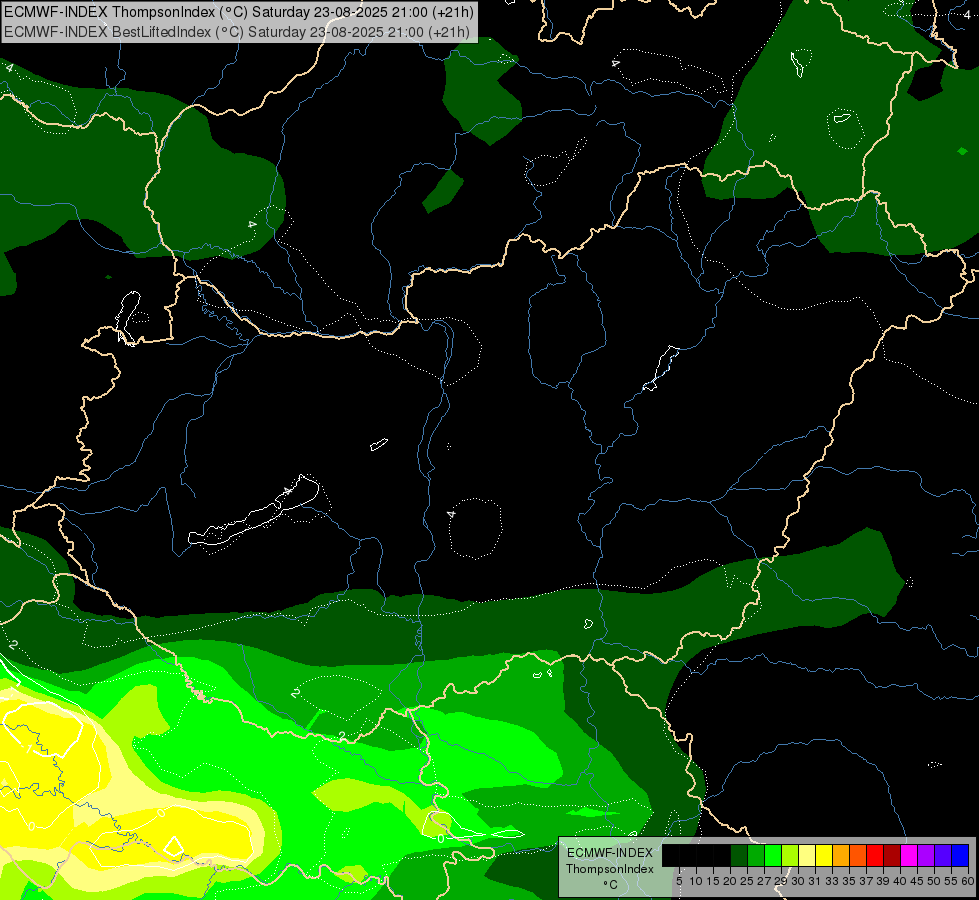
Task: Click the legend tick value 39
Action: pos(883,881)
